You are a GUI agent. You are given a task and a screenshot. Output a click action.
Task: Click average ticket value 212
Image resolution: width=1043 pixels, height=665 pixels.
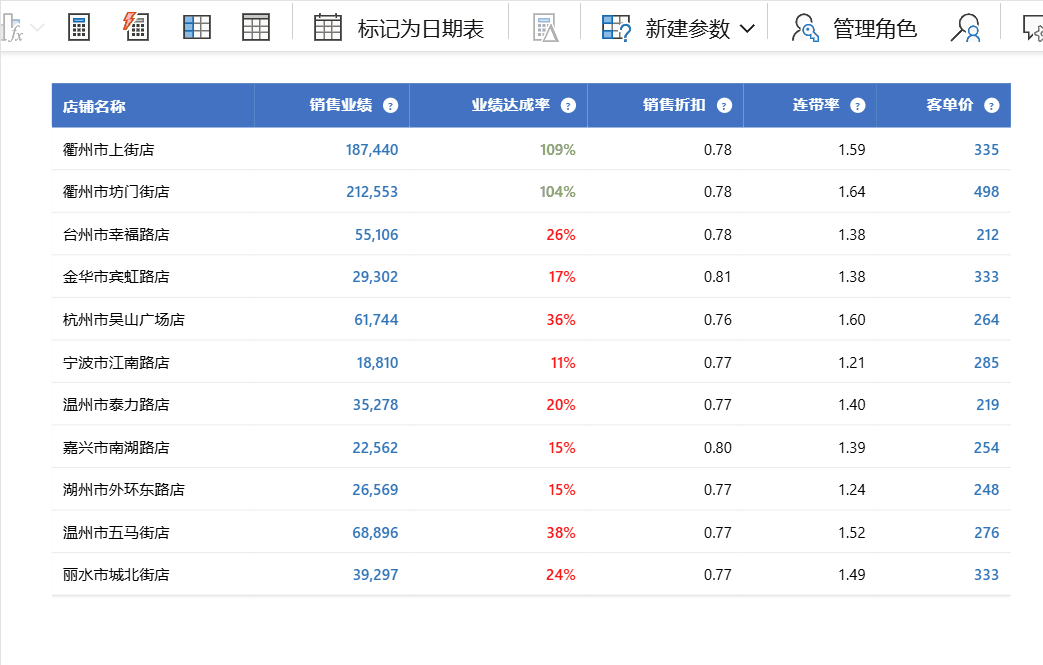tap(988, 235)
